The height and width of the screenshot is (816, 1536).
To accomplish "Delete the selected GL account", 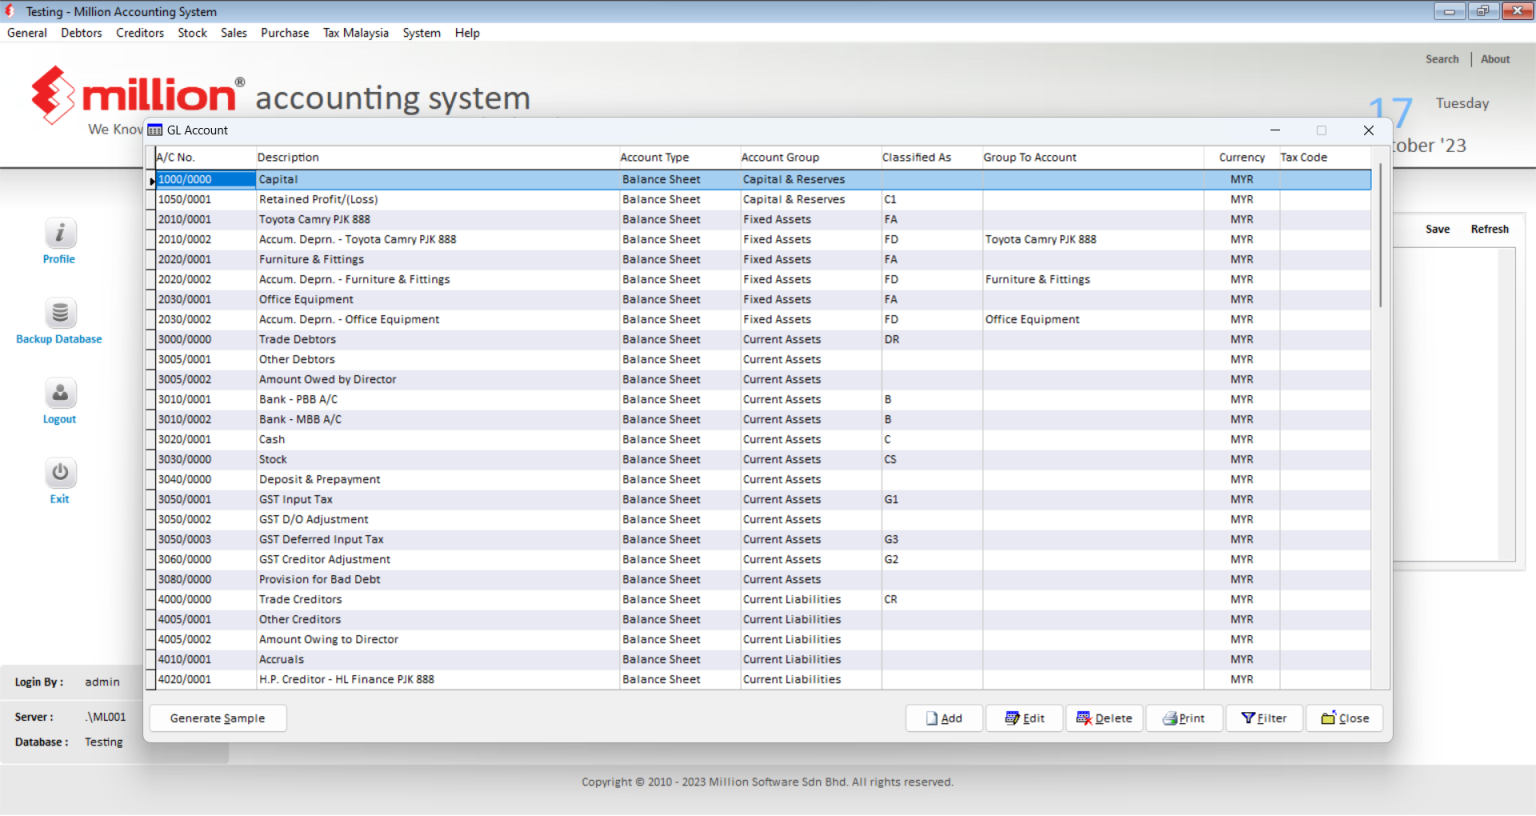I will (x=1105, y=718).
